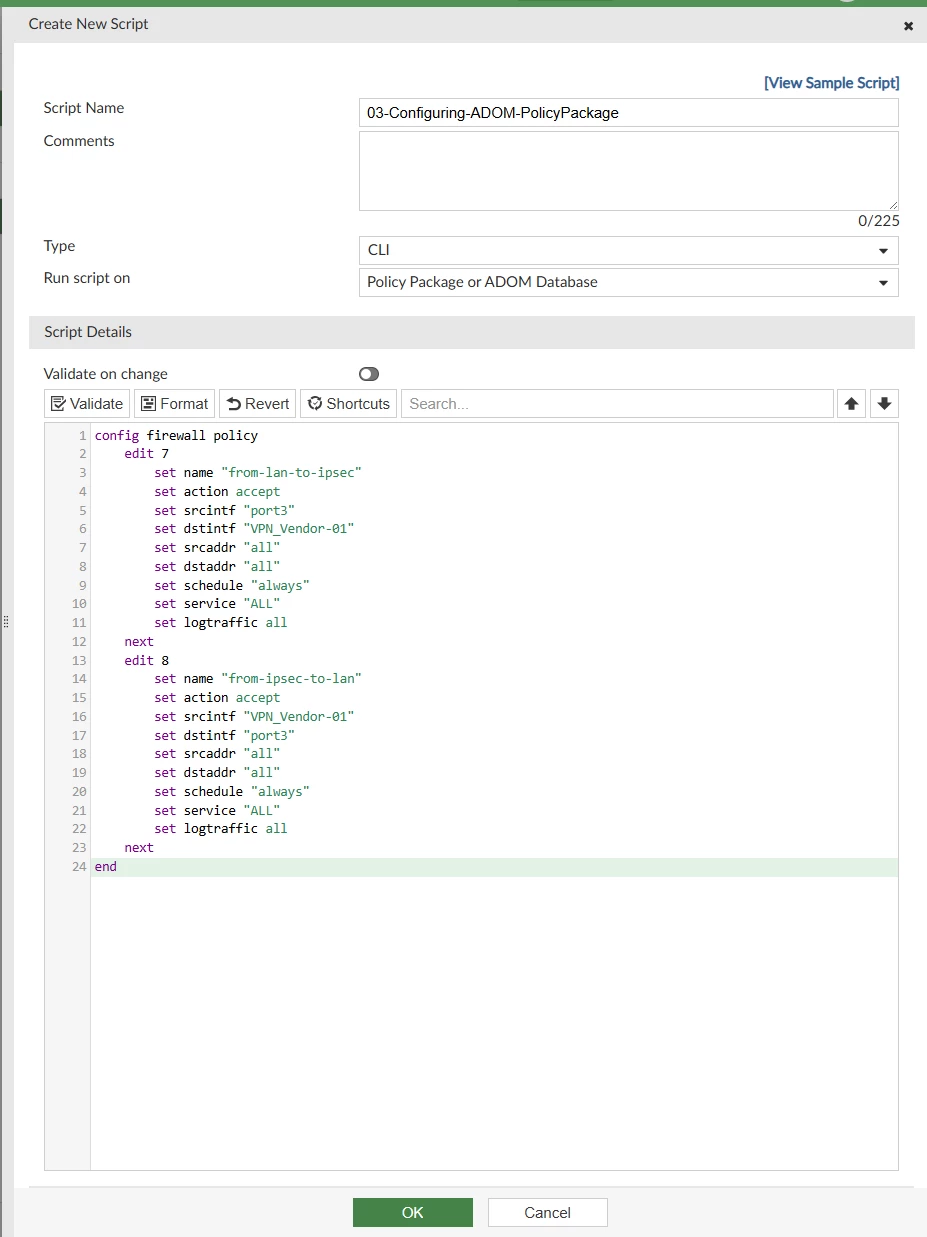This screenshot has width=927, height=1237.
Task: Toggle the Validate on change switch
Action: tap(369, 374)
